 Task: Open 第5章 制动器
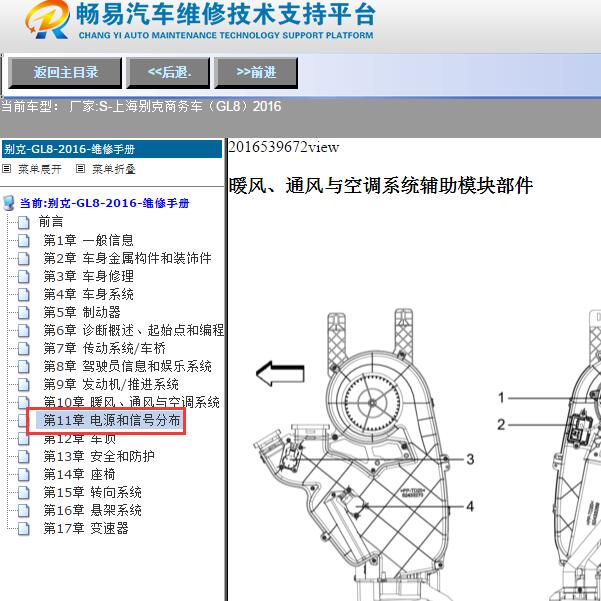(82, 312)
